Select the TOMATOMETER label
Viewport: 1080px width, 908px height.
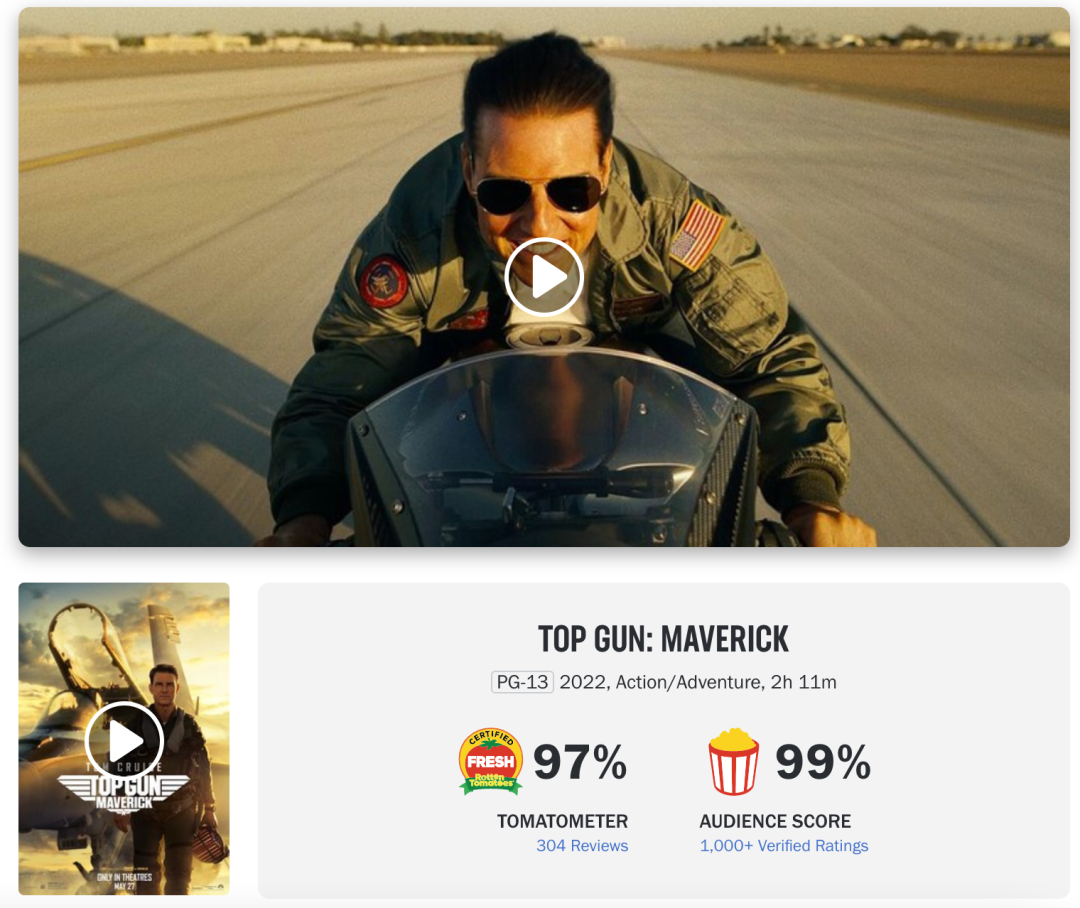pyautogui.click(x=563, y=821)
